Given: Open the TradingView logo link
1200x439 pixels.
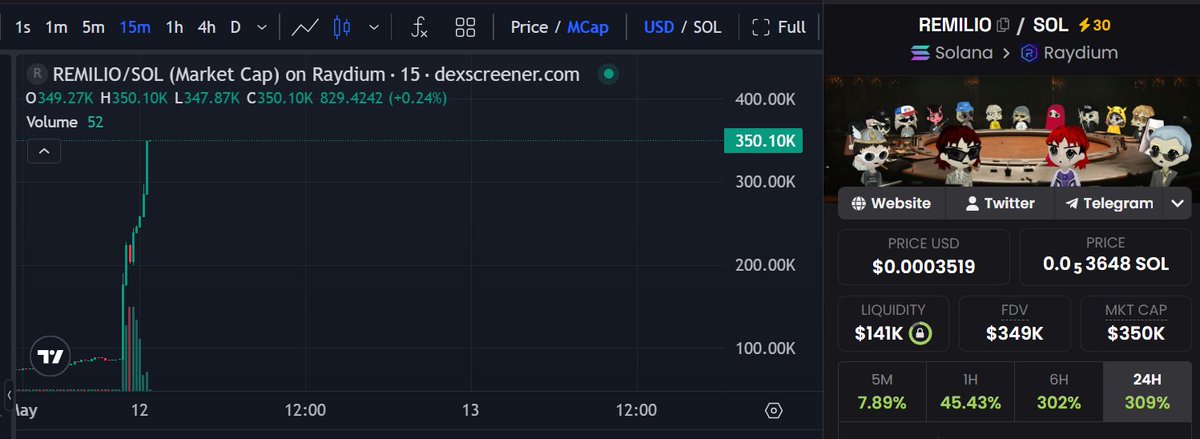Looking at the screenshot, I should (49, 356).
